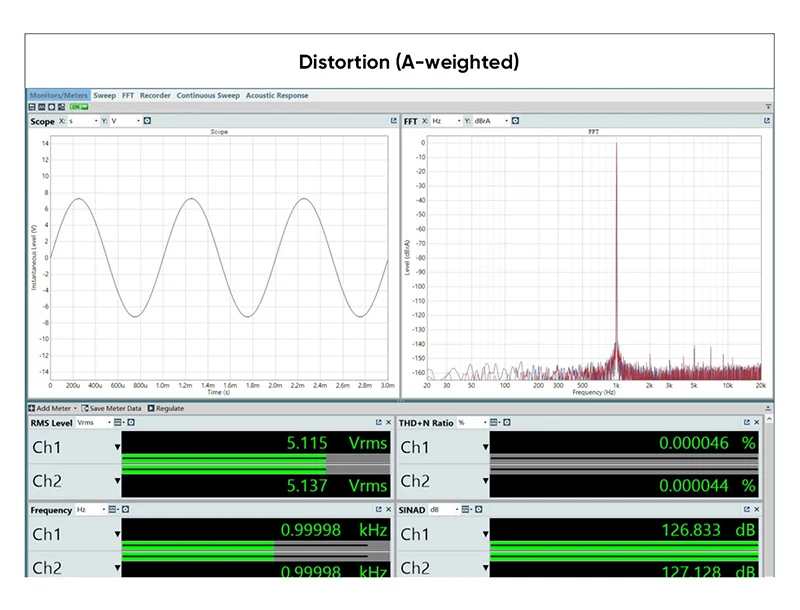Open the FFT graph settings gear icon
The width and height of the screenshot is (800, 610).
(515, 121)
